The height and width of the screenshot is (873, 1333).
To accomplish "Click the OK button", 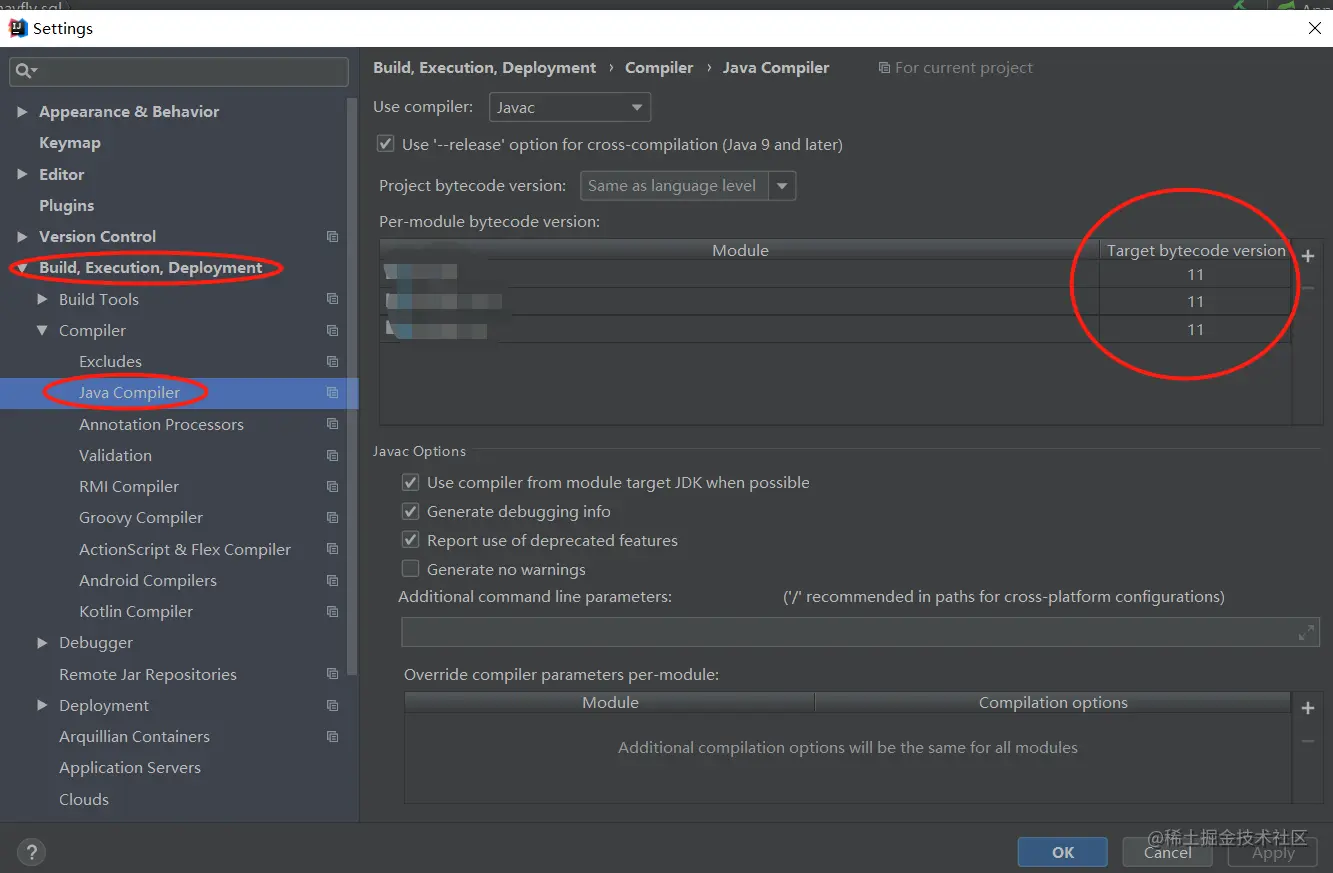I will point(1062,852).
